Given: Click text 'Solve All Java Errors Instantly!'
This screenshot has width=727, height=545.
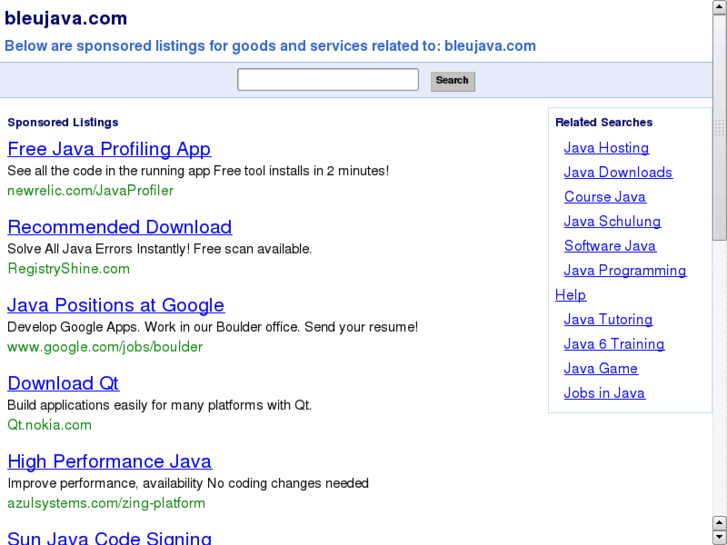Looking at the screenshot, I should pos(98,249).
